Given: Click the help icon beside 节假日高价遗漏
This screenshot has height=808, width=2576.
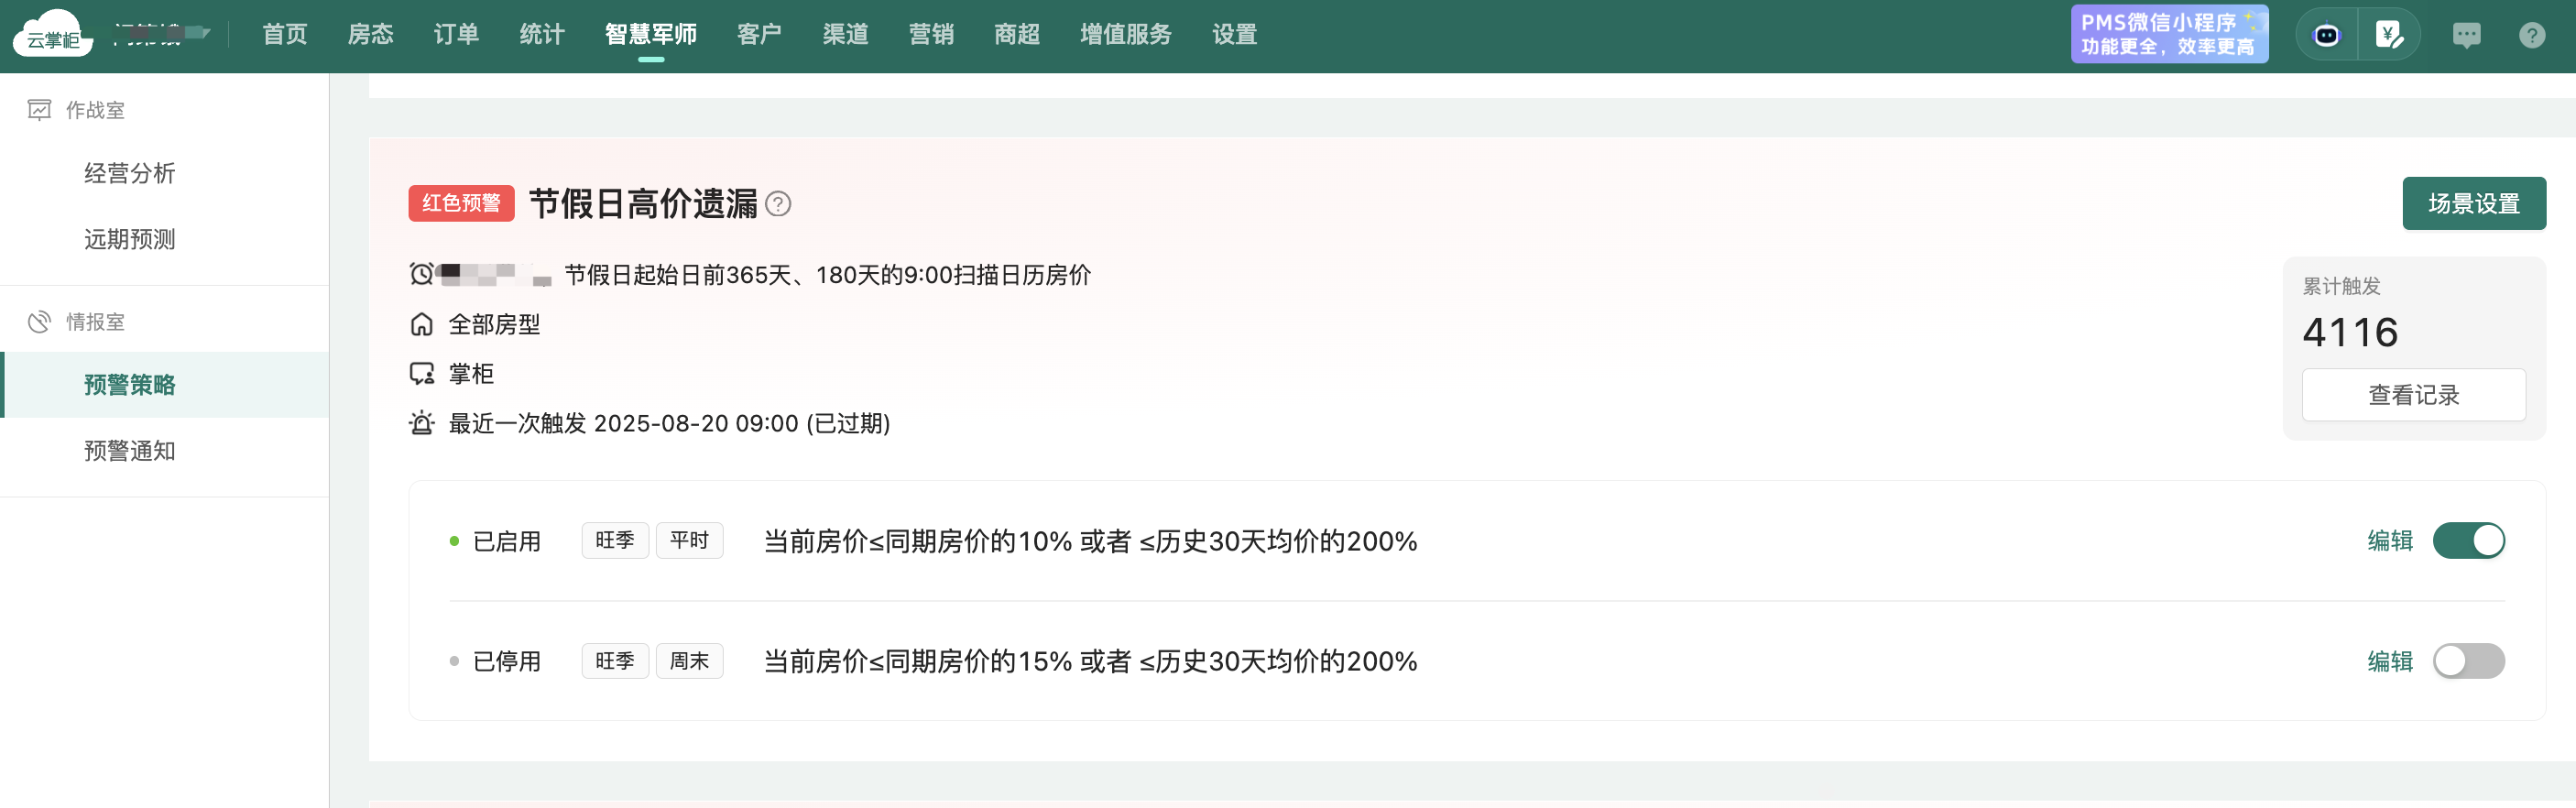Looking at the screenshot, I should [778, 204].
